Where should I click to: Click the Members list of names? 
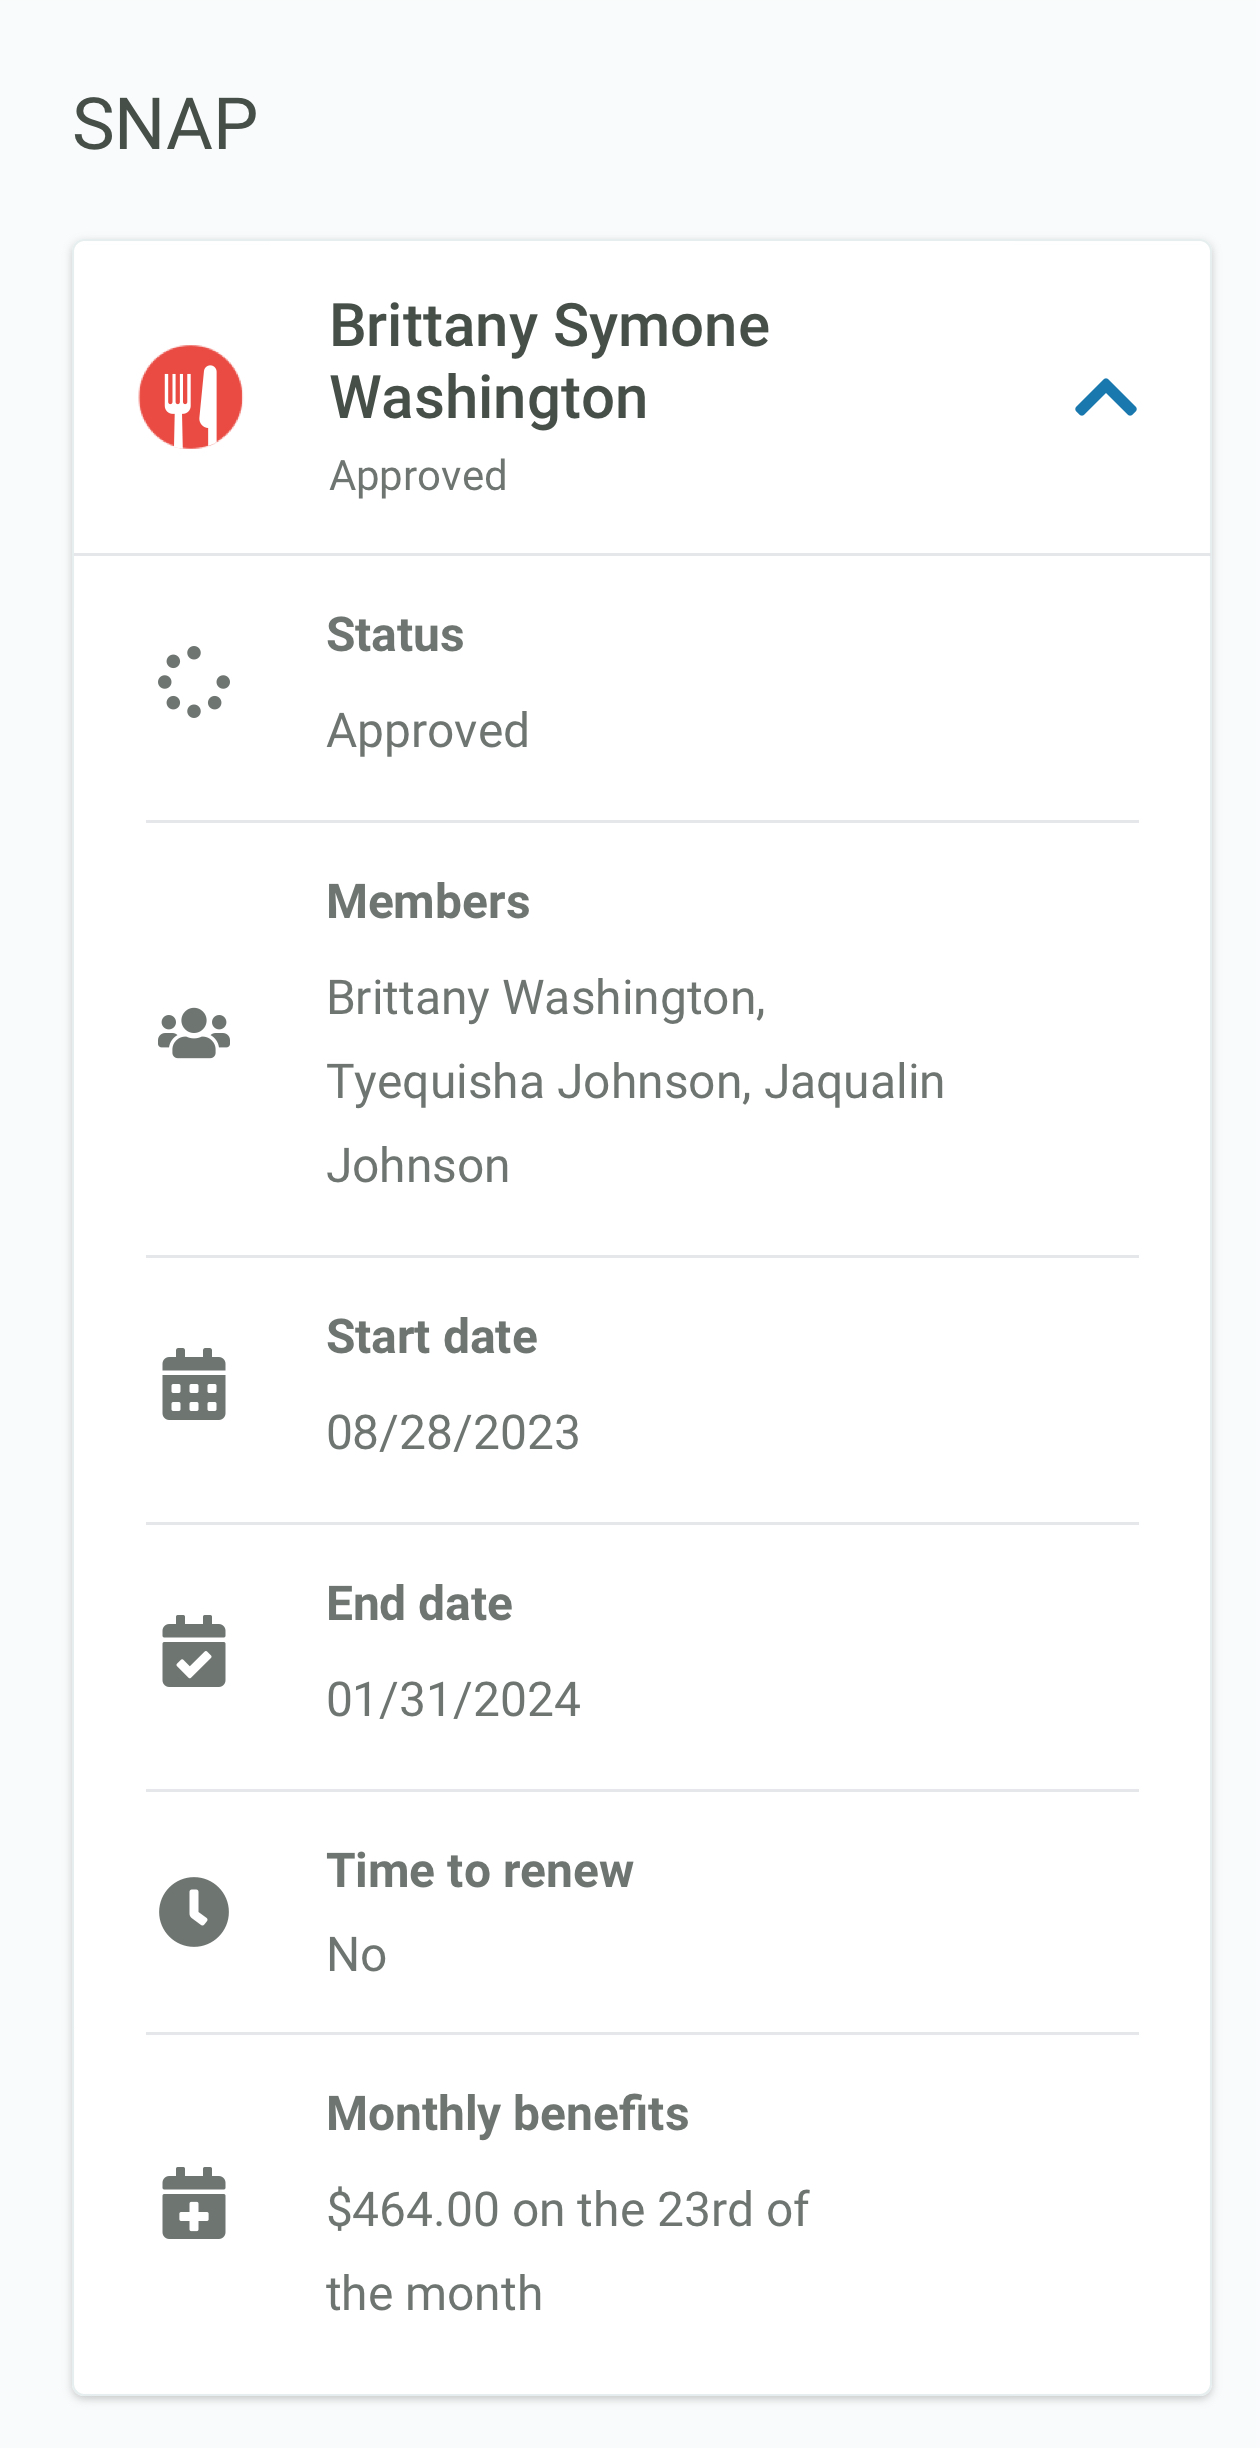[x=635, y=1081]
